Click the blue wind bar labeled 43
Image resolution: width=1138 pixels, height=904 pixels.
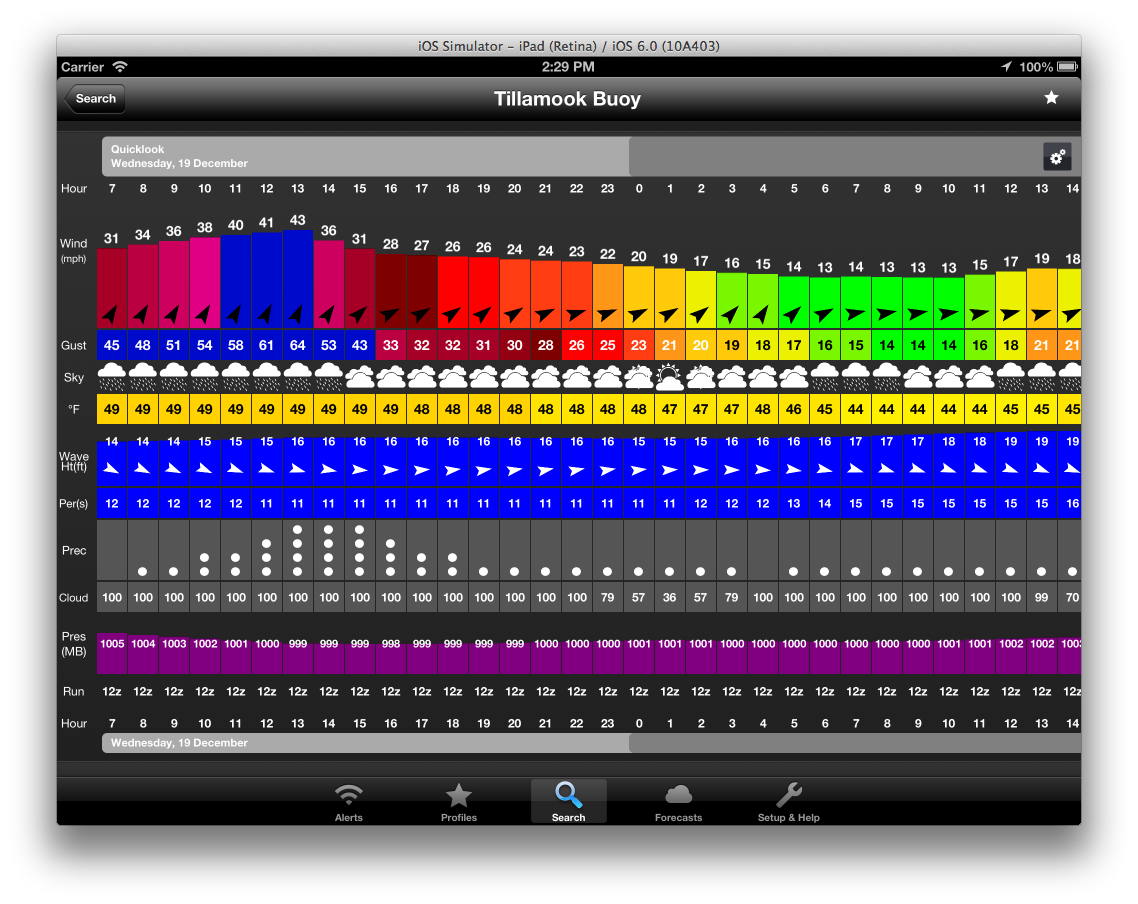pos(298,280)
